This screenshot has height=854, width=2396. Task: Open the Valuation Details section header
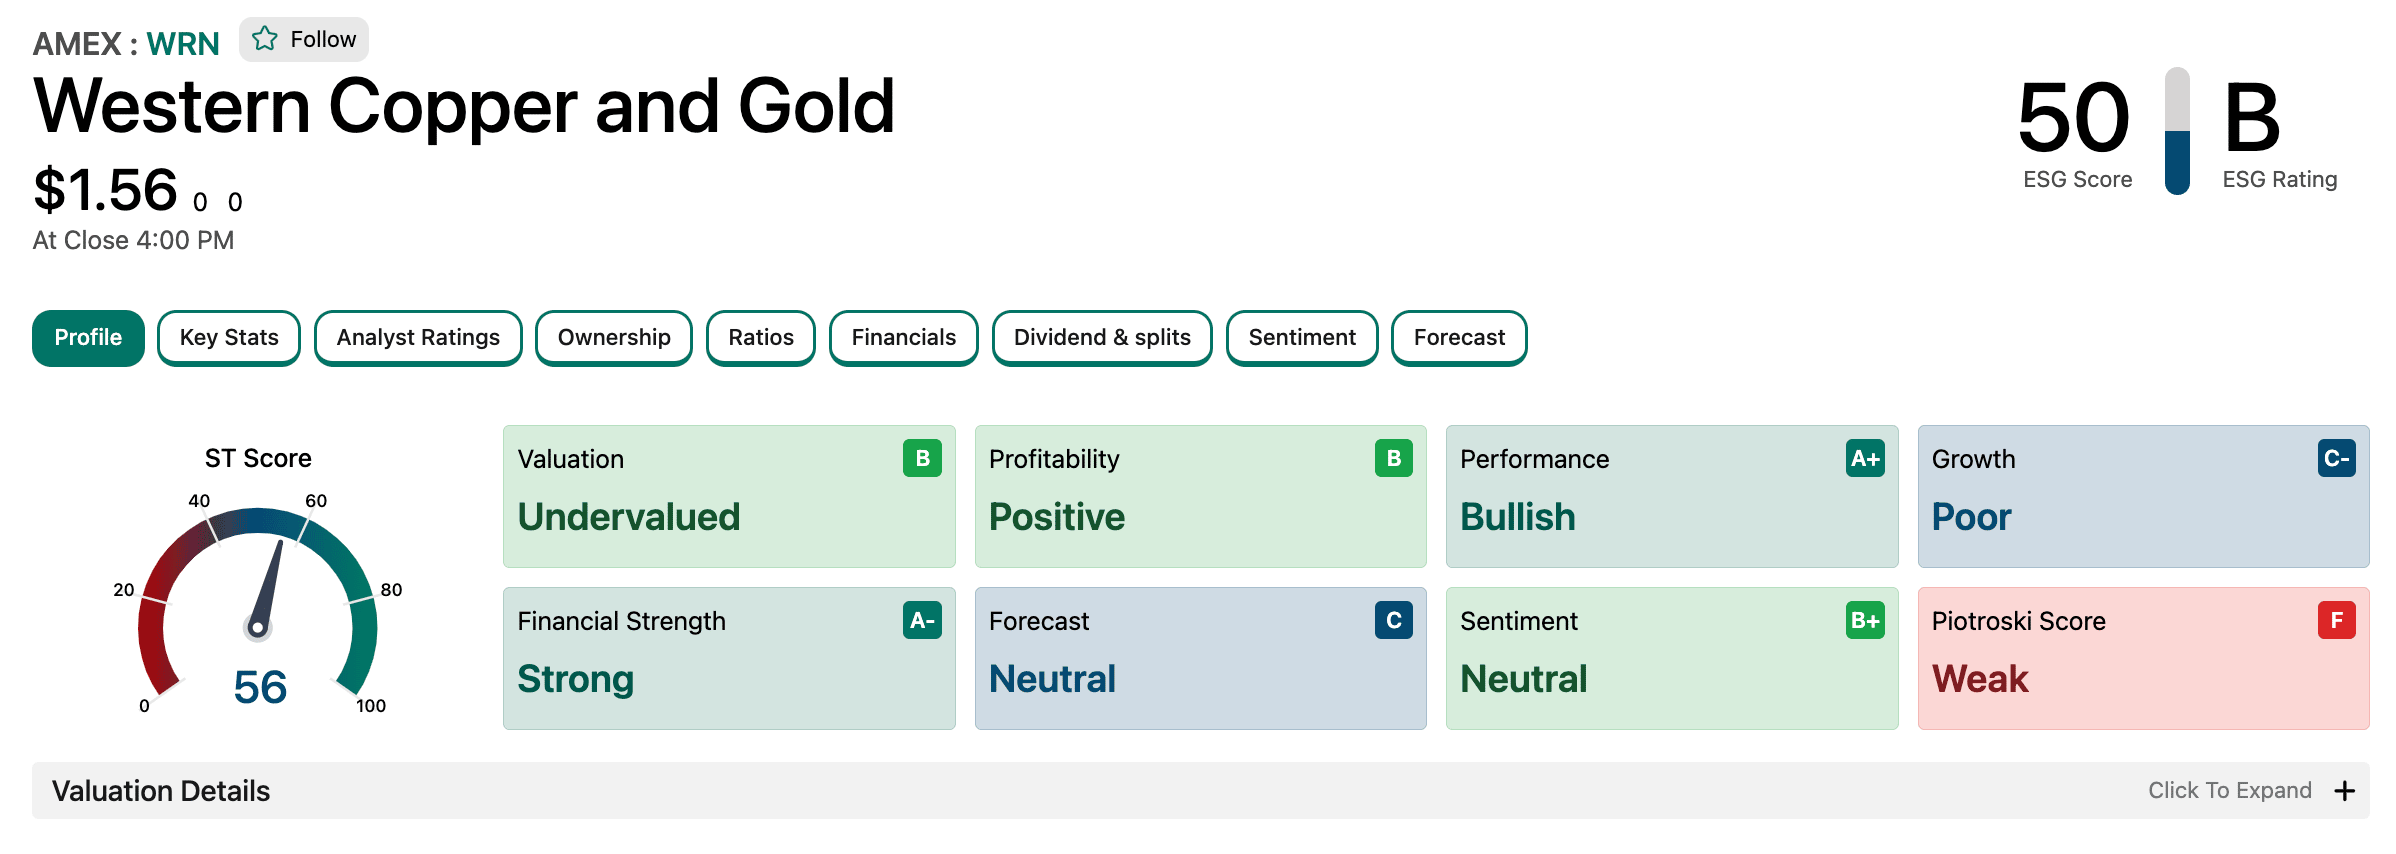click(x=1200, y=791)
